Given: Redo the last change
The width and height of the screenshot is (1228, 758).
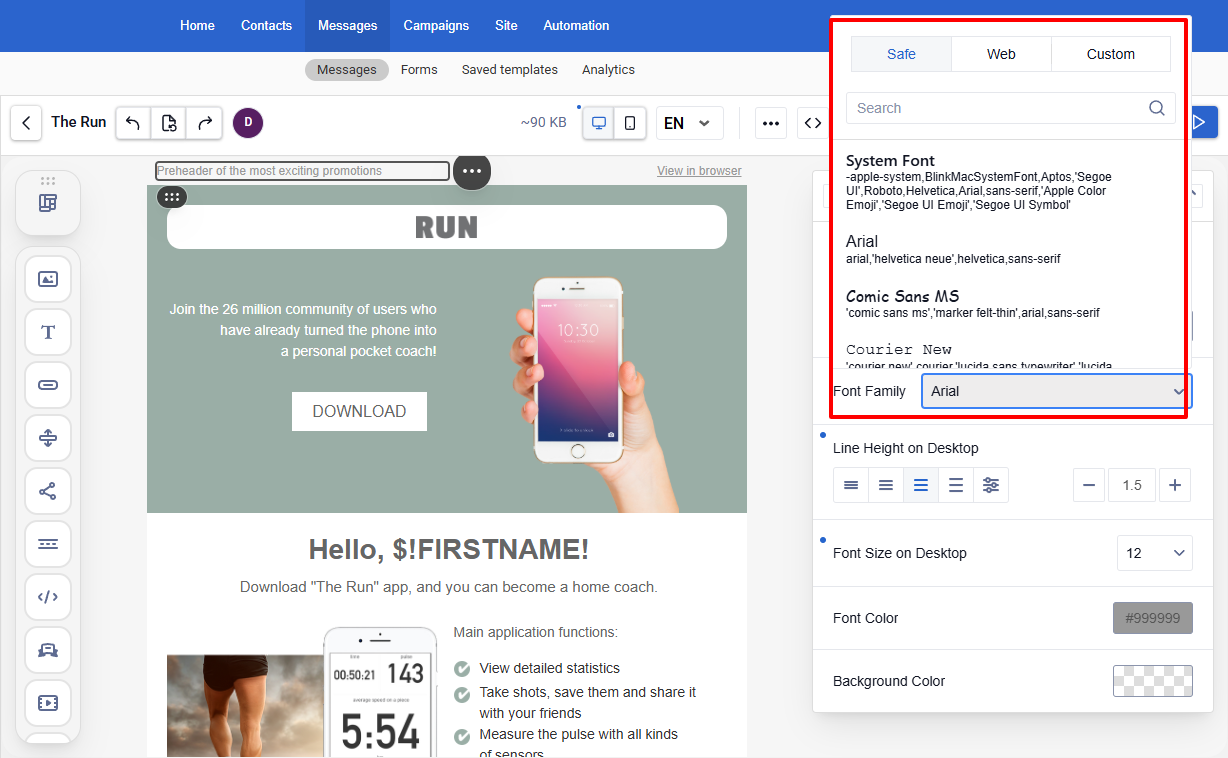Looking at the screenshot, I should tap(205, 123).
